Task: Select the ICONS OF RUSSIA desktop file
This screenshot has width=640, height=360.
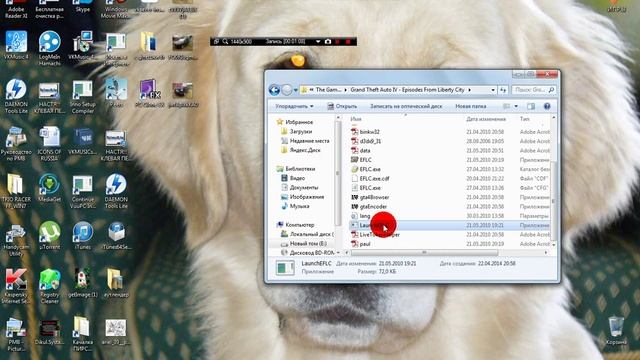Action: click(49, 144)
